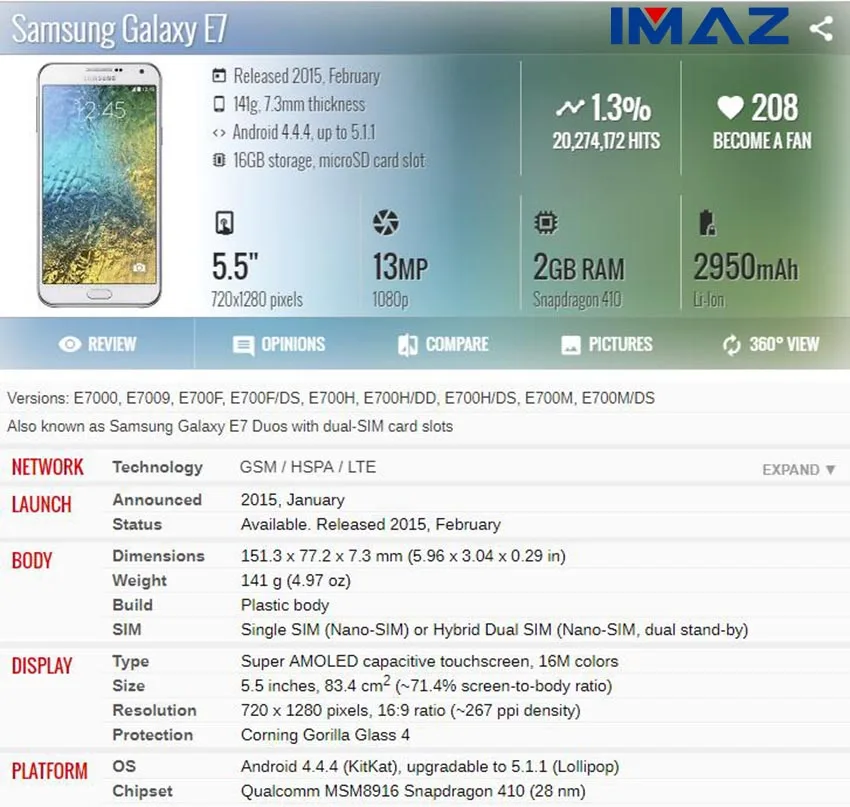Click the 2GB RAM spec
This screenshot has width=850, height=807.
coord(578,267)
